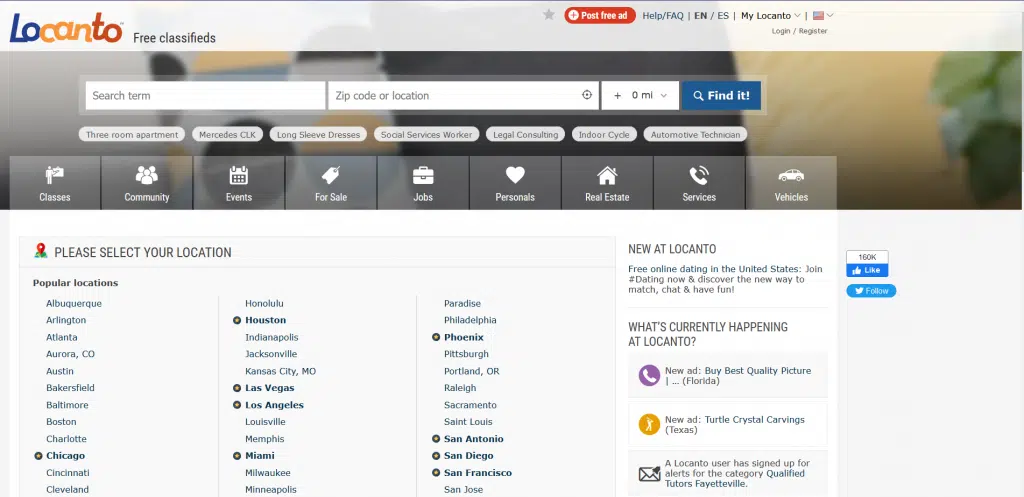This screenshot has width=1024, height=497.
Task: Choose Phoenix location
Action: pyautogui.click(x=464, y=337)
